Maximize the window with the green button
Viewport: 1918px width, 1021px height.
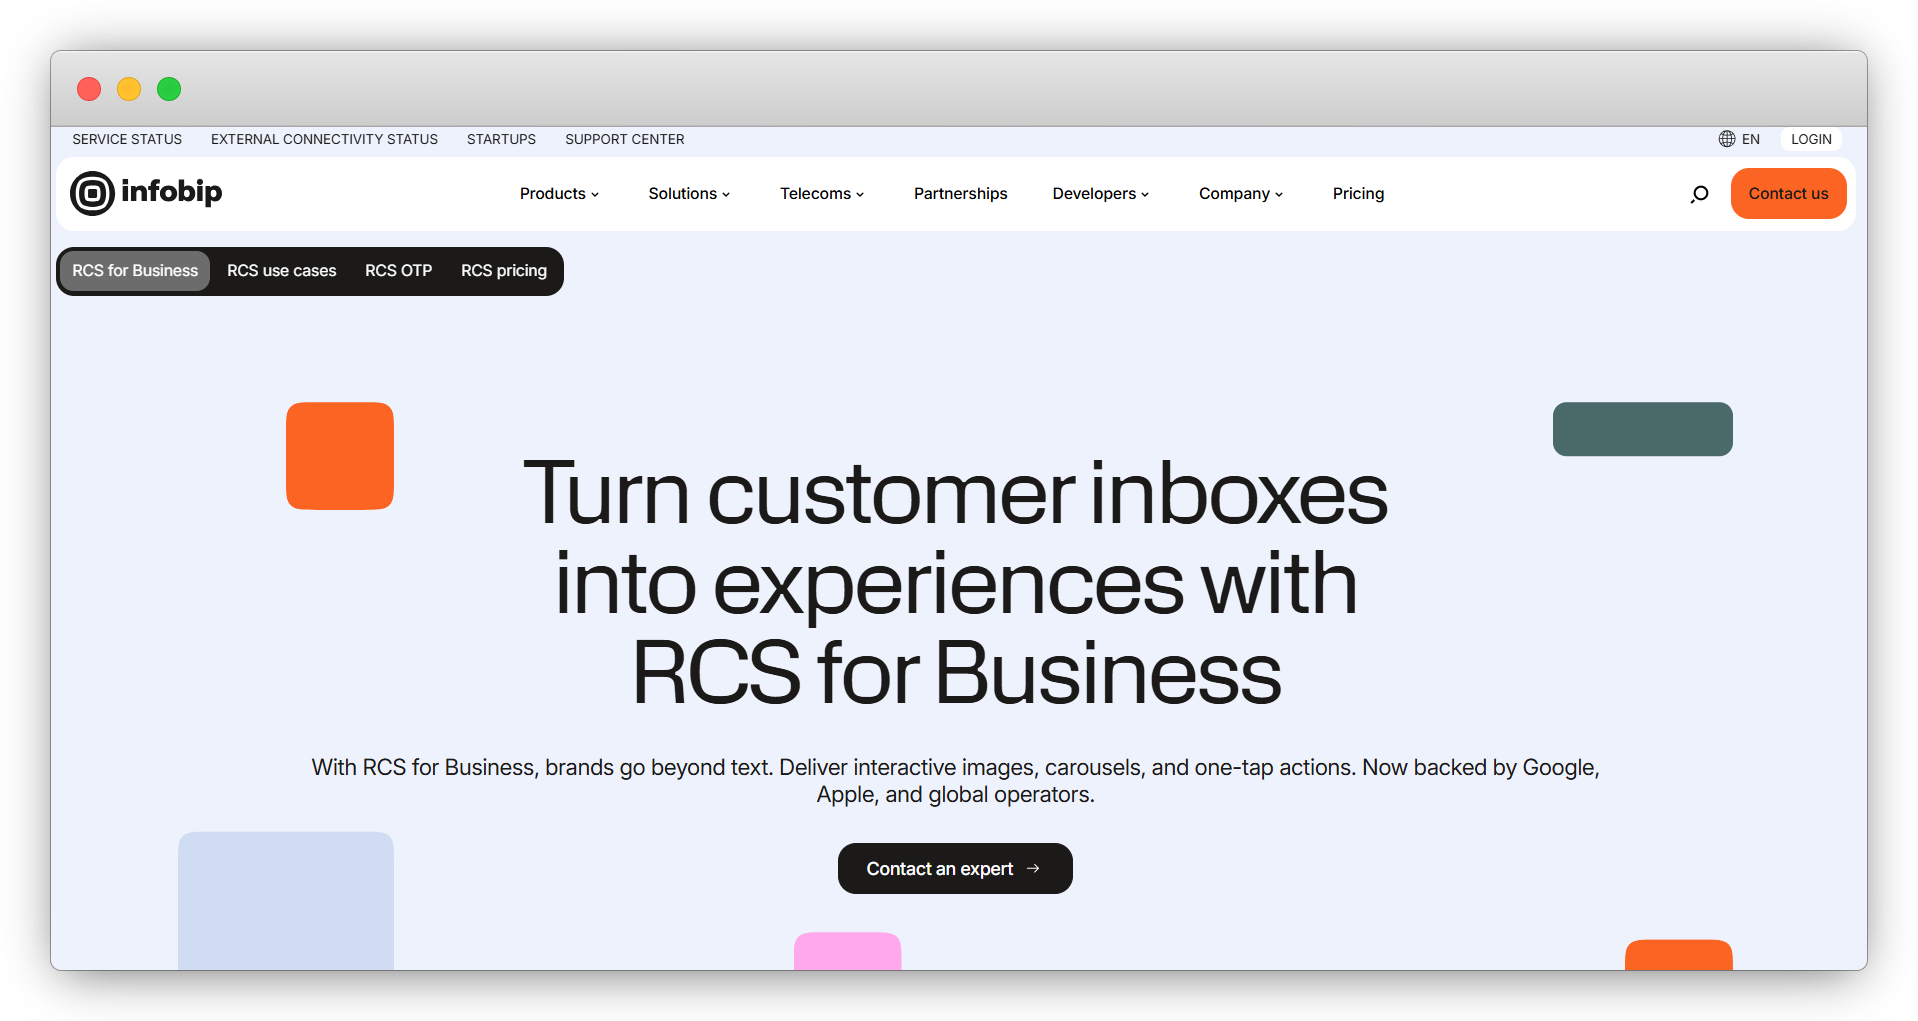click(x=169, y=89)
